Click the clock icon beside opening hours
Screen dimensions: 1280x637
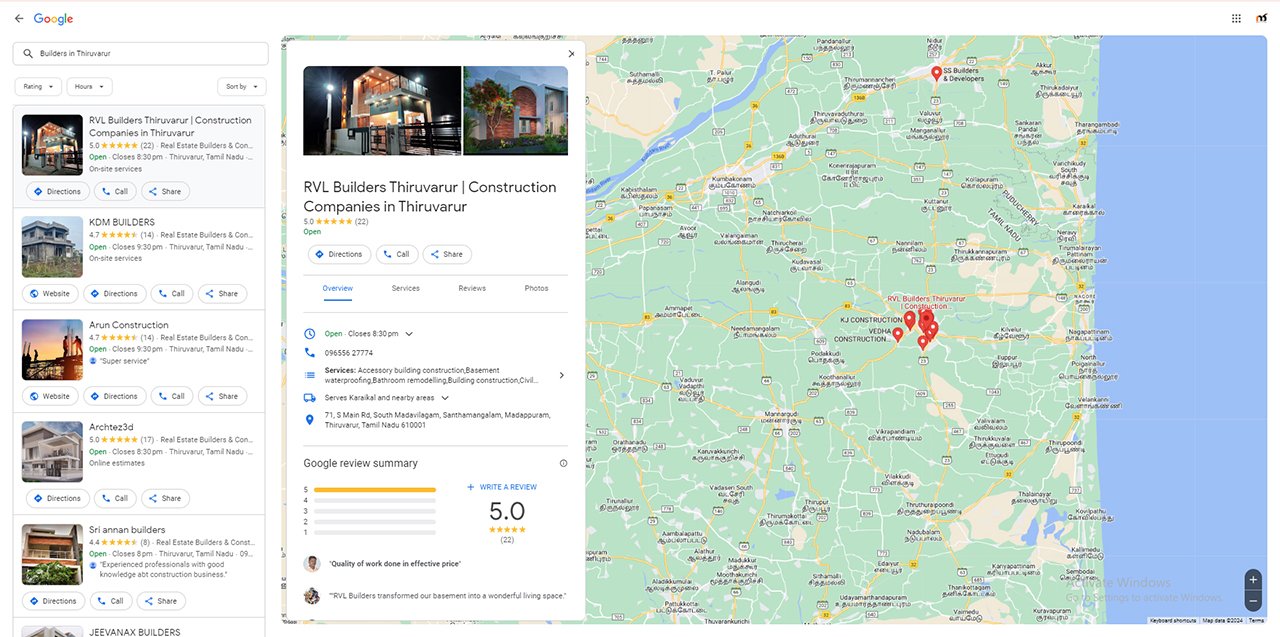tap(310, 333)
